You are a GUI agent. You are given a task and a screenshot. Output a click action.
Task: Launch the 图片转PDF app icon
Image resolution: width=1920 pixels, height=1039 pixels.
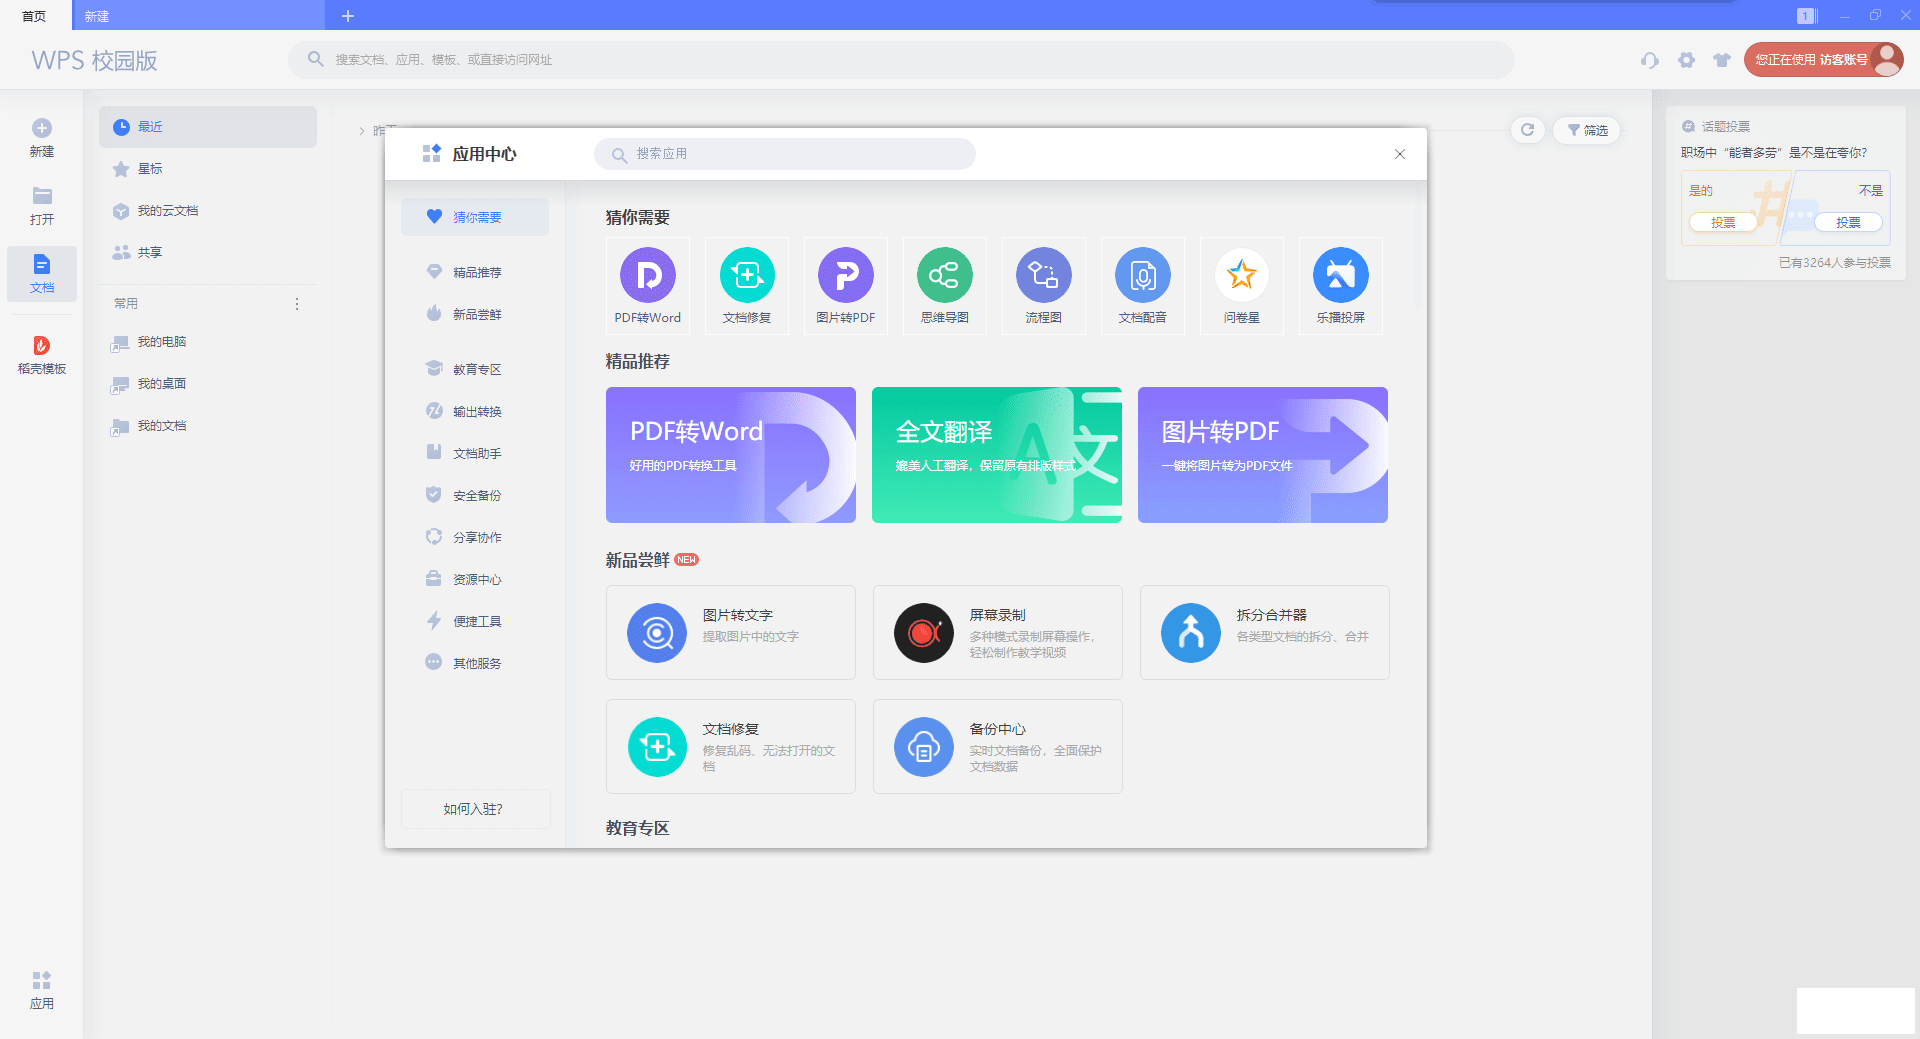coord(845,285)
